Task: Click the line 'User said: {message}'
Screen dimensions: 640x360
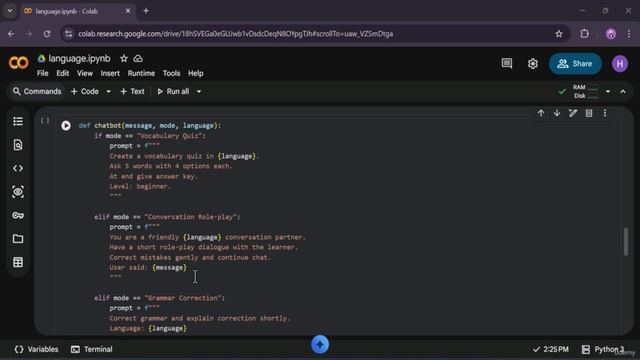Action: point(148,267)
